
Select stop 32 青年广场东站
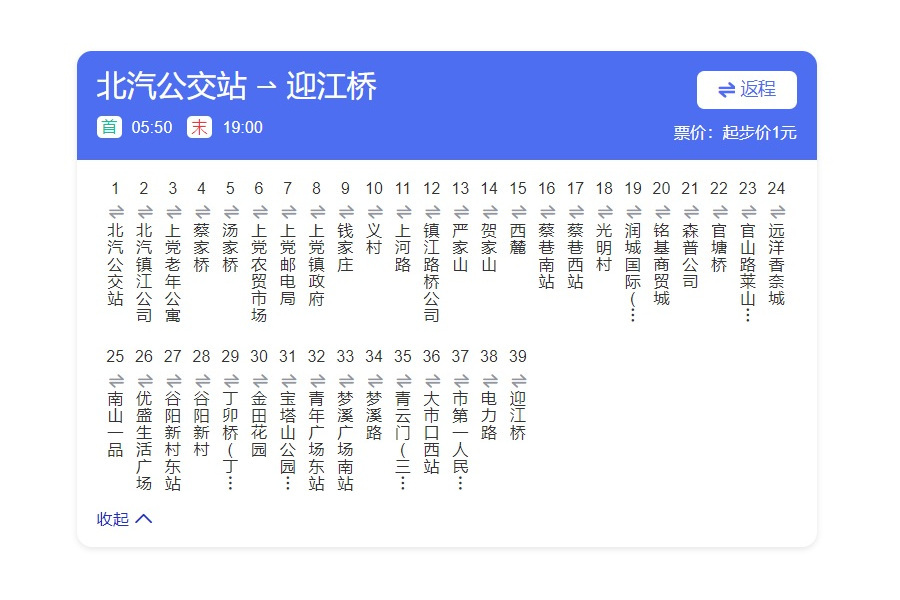(316, 441)
